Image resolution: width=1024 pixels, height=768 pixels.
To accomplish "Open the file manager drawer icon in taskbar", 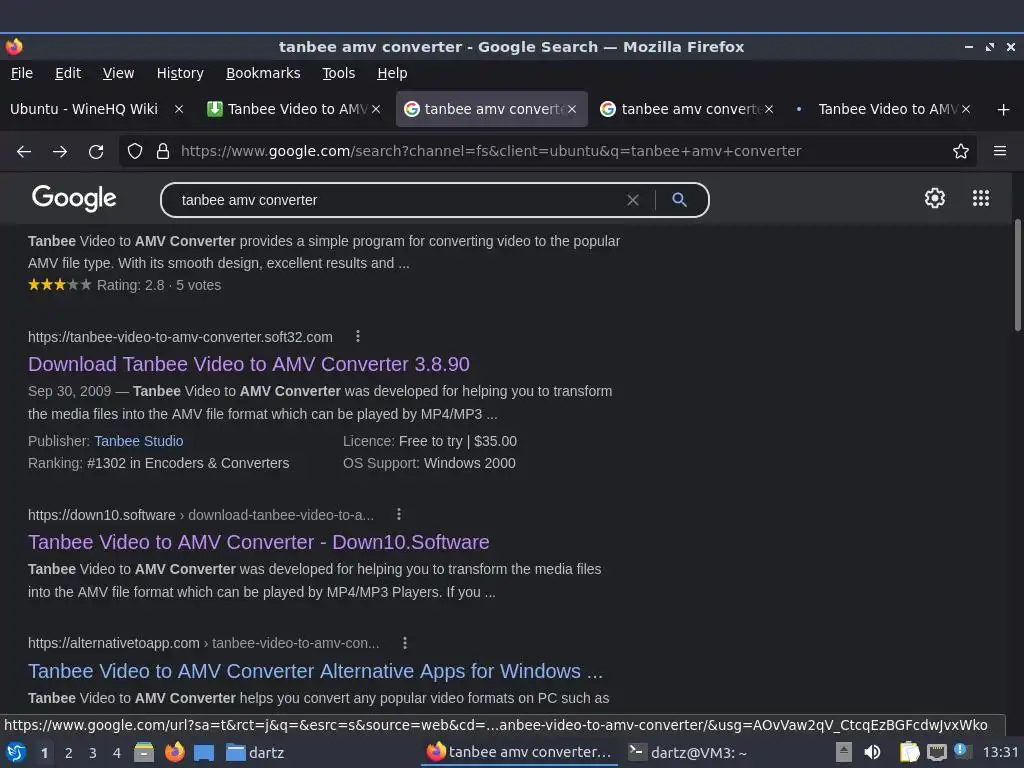I will tap(144, 752).
